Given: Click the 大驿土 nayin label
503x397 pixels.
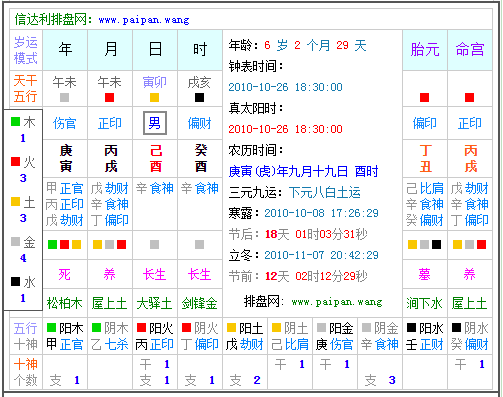Looking at the screenshot, I should coord(154,303).
